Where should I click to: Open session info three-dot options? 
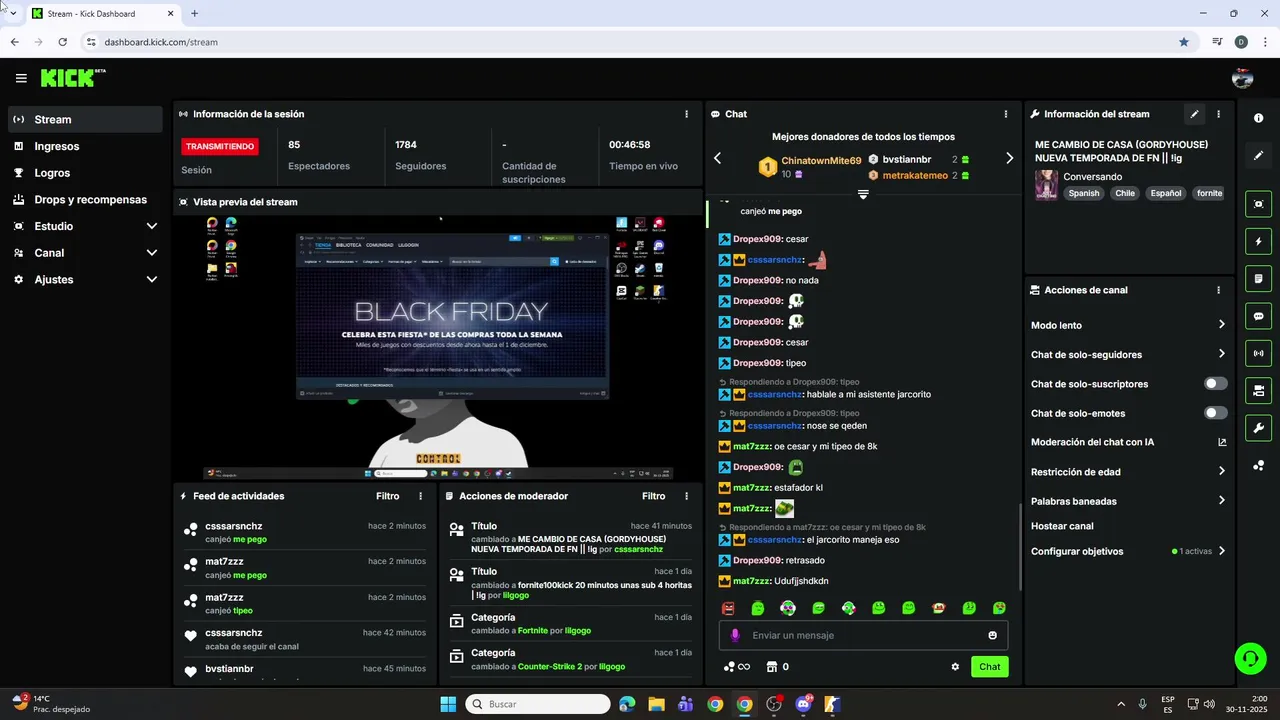686,114
